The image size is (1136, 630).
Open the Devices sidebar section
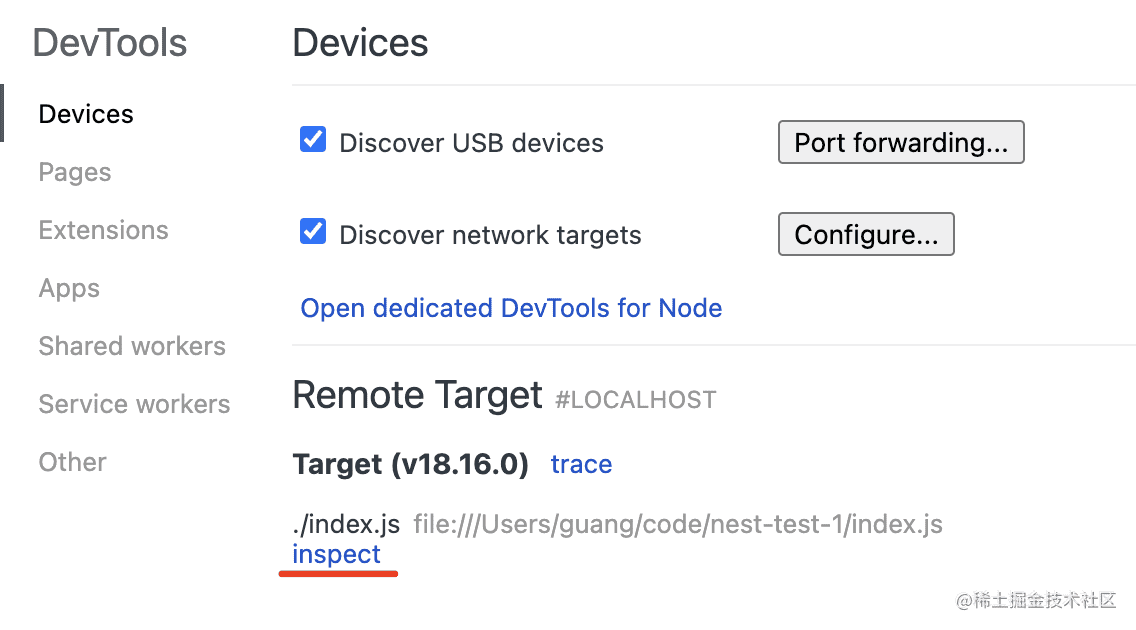(86, 114)
